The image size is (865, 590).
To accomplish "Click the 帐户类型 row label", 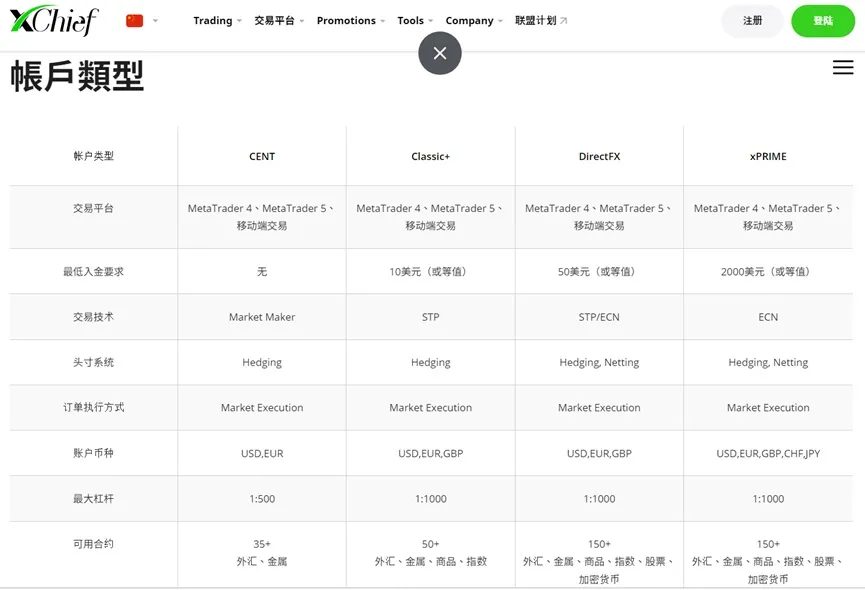I will pyautogui.click(x=93, y=156).
